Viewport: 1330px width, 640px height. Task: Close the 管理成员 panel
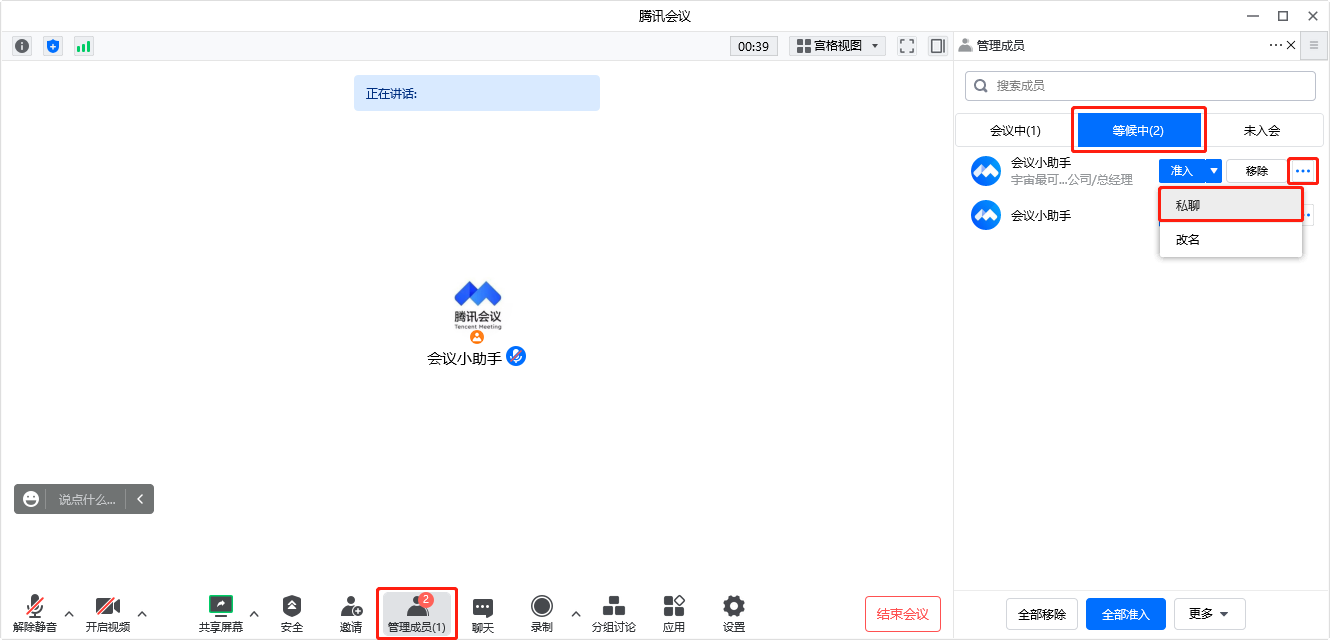tap(1291, 45)
